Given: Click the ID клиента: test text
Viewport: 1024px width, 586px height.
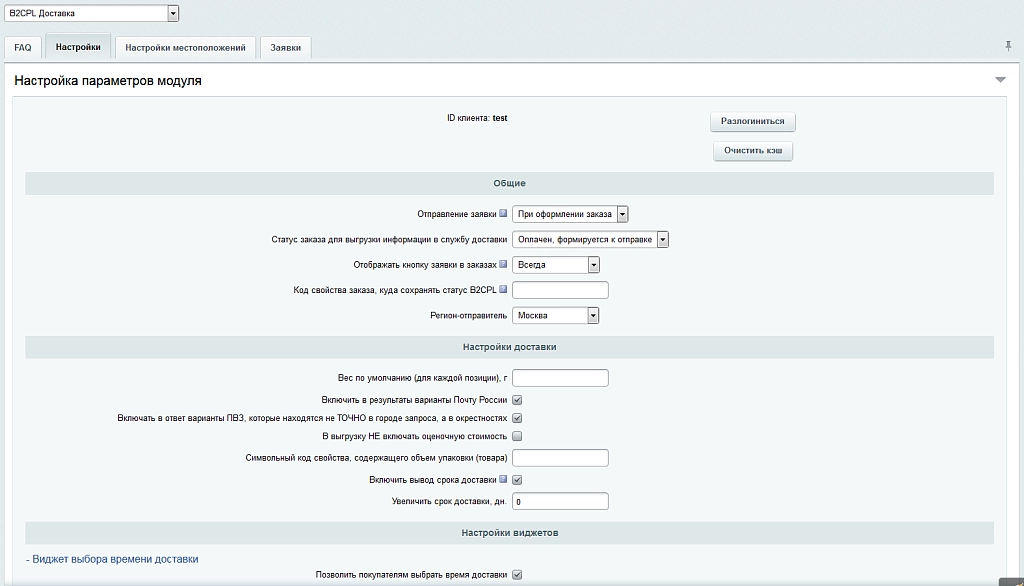Looking at the screenshot, I should click(x=477, y=118).
